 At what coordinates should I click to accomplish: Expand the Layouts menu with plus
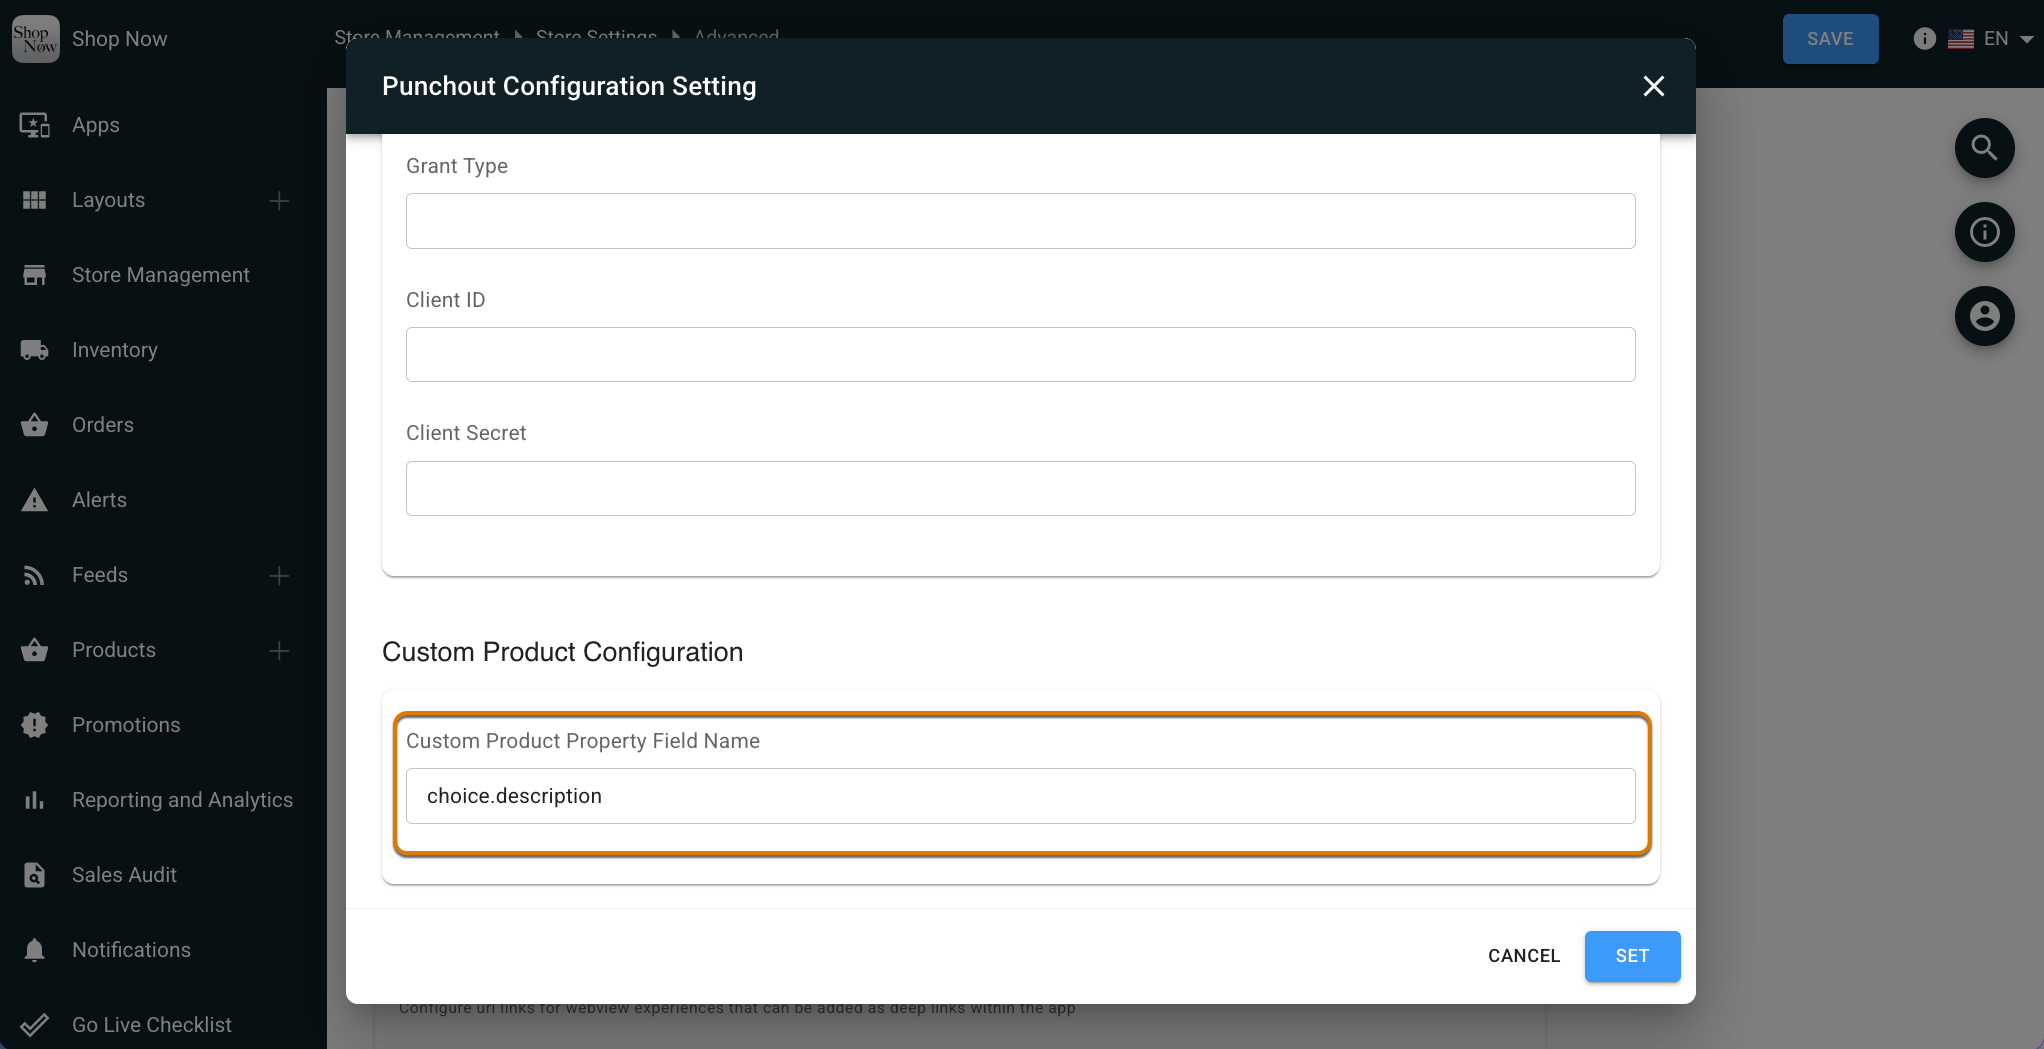pos(280,201)
